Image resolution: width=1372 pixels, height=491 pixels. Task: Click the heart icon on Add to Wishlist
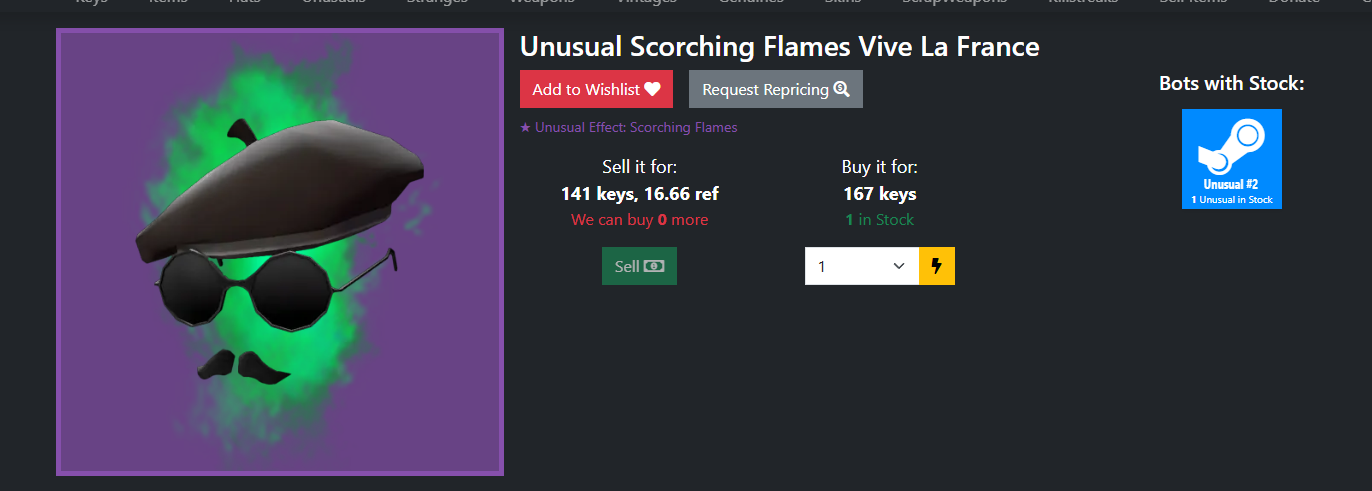pyautogui.click(x=652, y=89)
